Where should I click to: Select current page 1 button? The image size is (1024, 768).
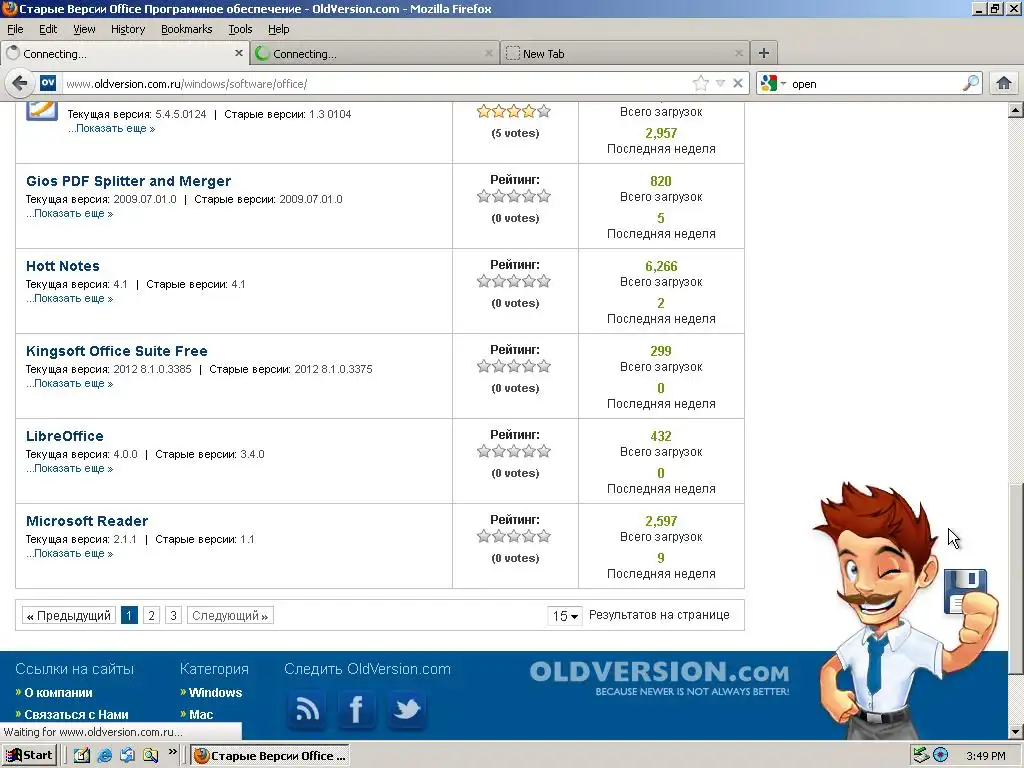[129, 615]
